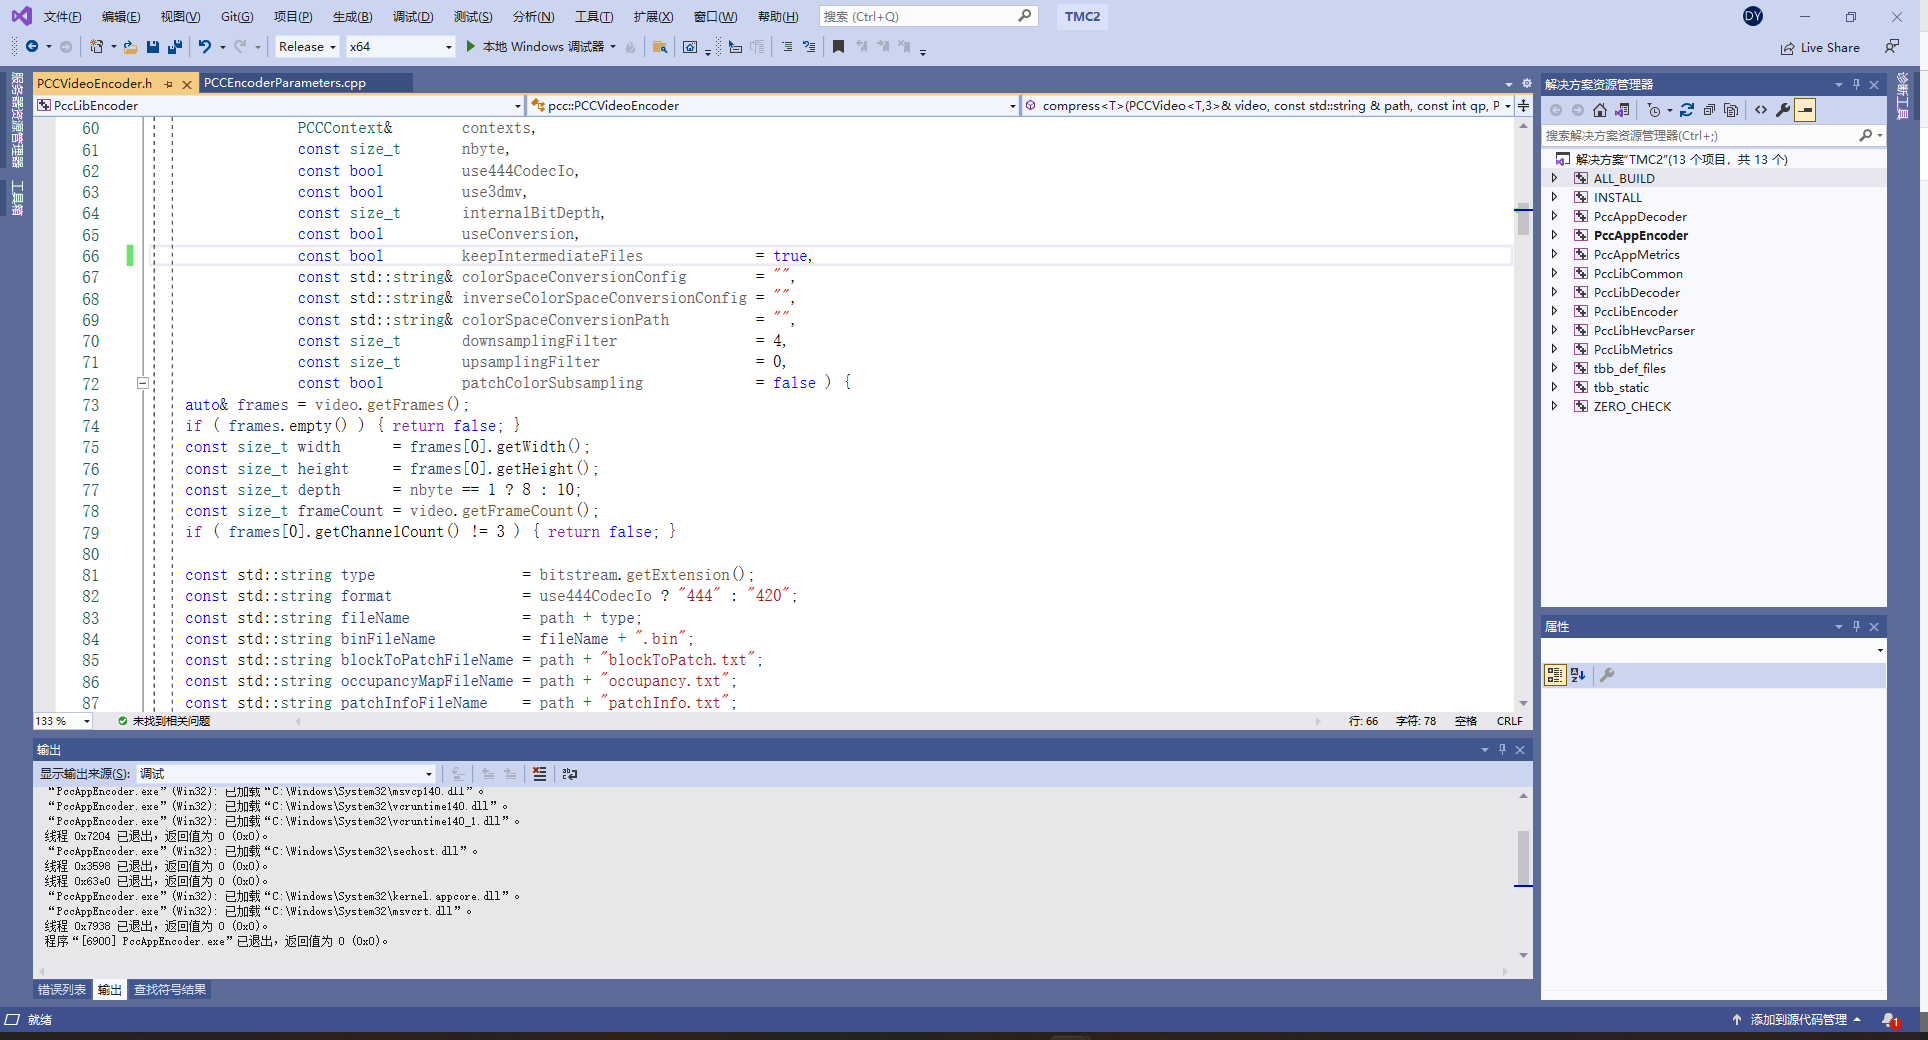Switch to the 查找符号结果 tab
The image size is (1928, 1040).
pos(170,990)
